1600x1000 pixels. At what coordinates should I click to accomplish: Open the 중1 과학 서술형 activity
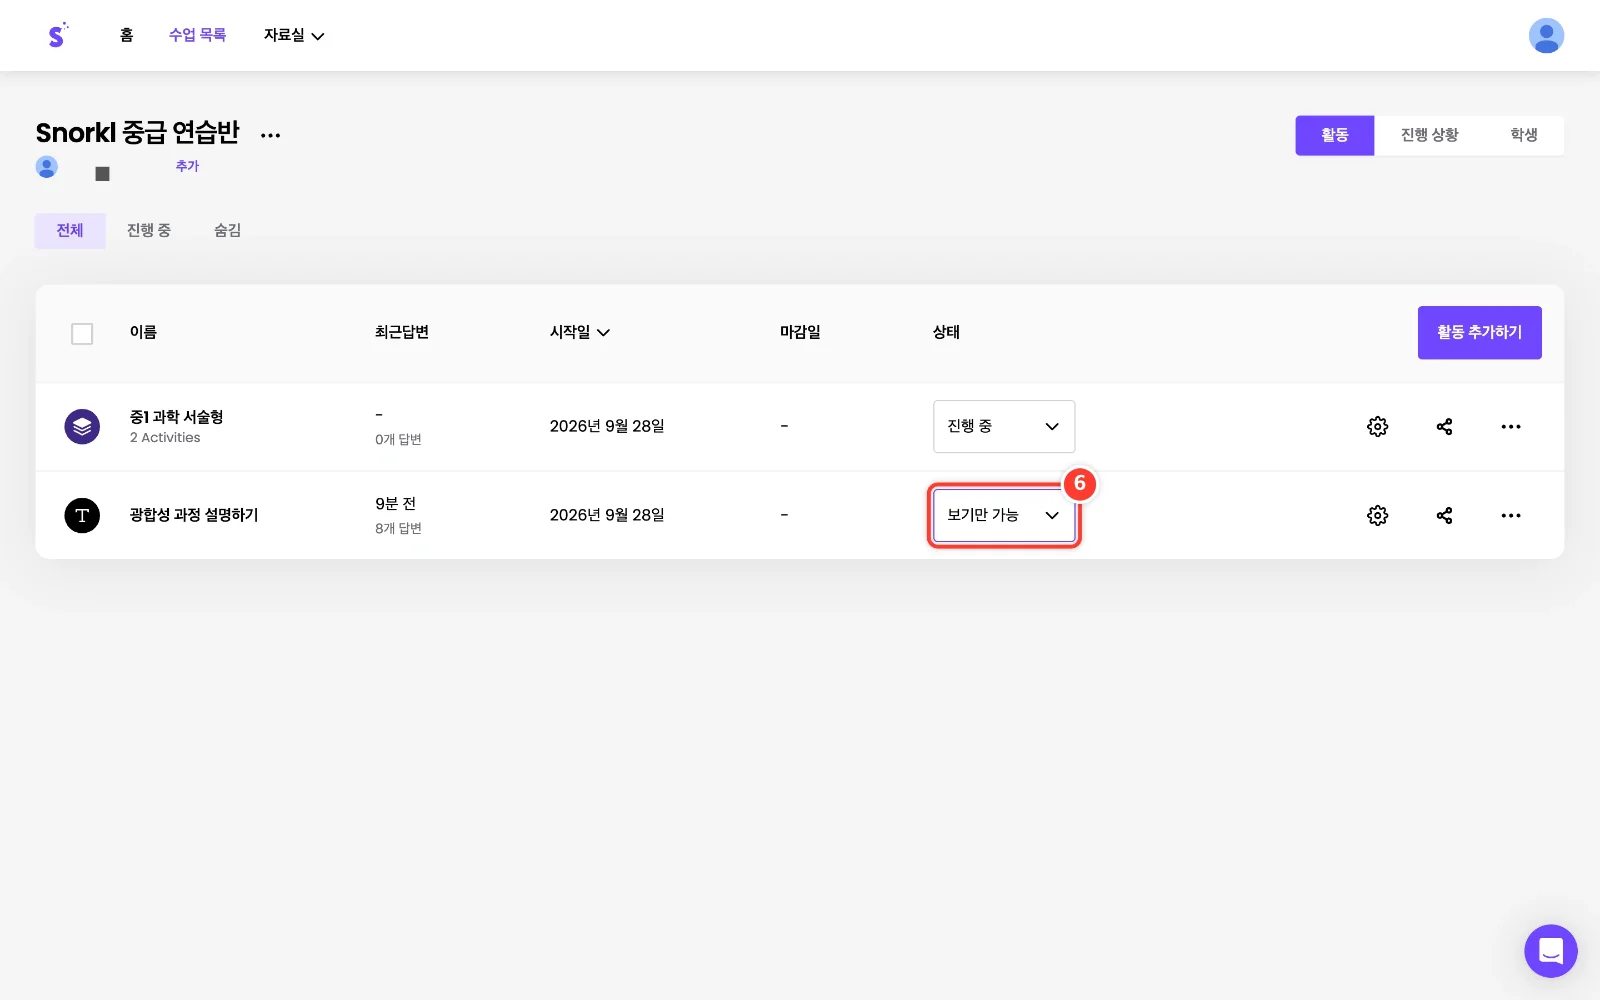pyautogui.click(x=176, y=417)
